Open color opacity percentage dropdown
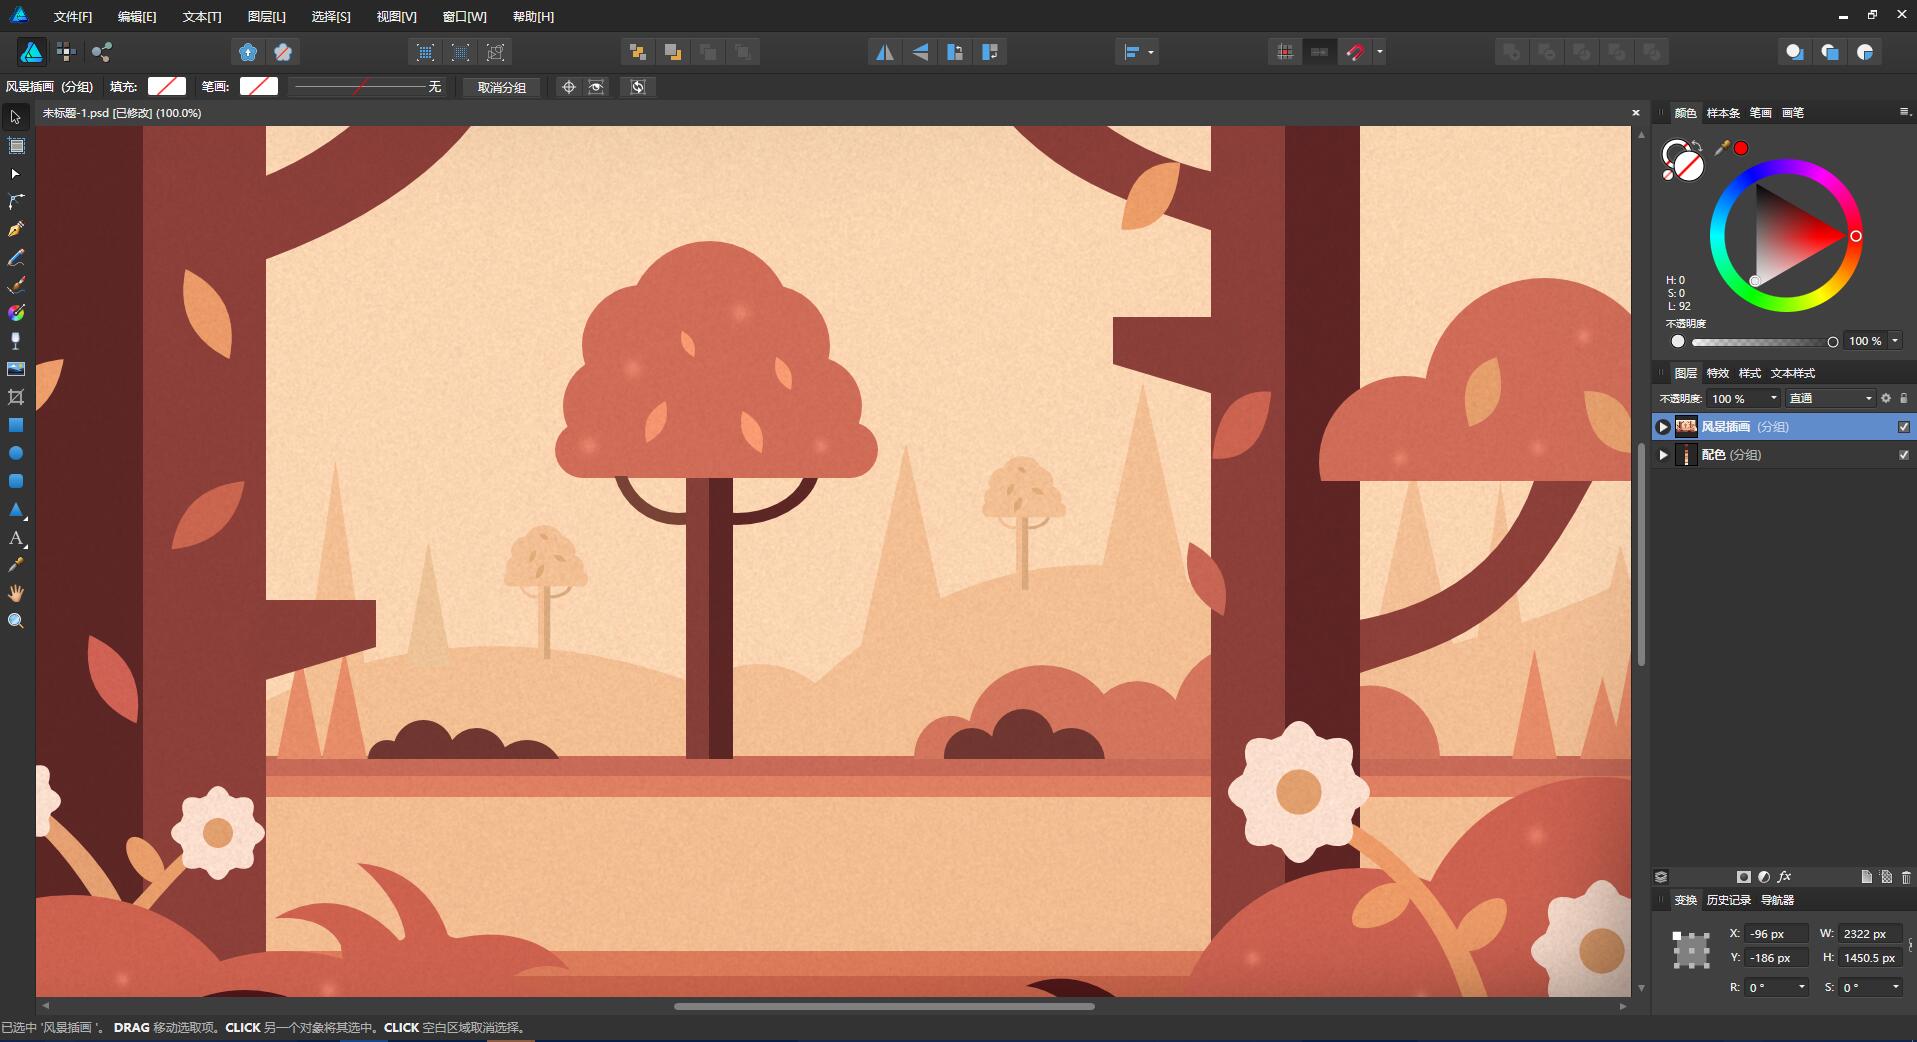 [x=1895, y=341]
